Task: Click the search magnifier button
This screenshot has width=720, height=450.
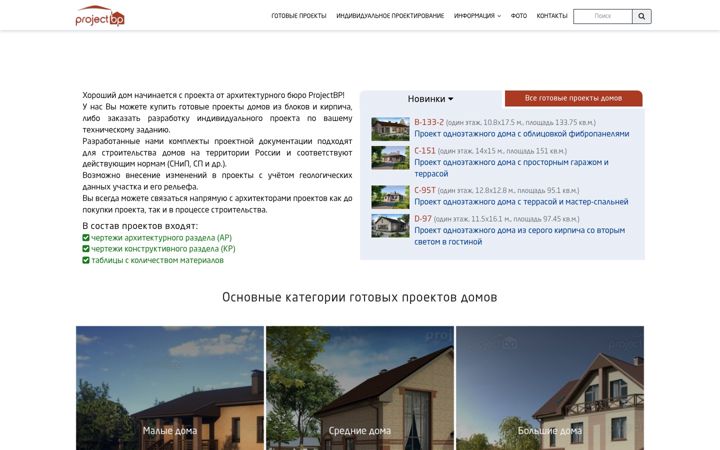Action: click(641, 16)
